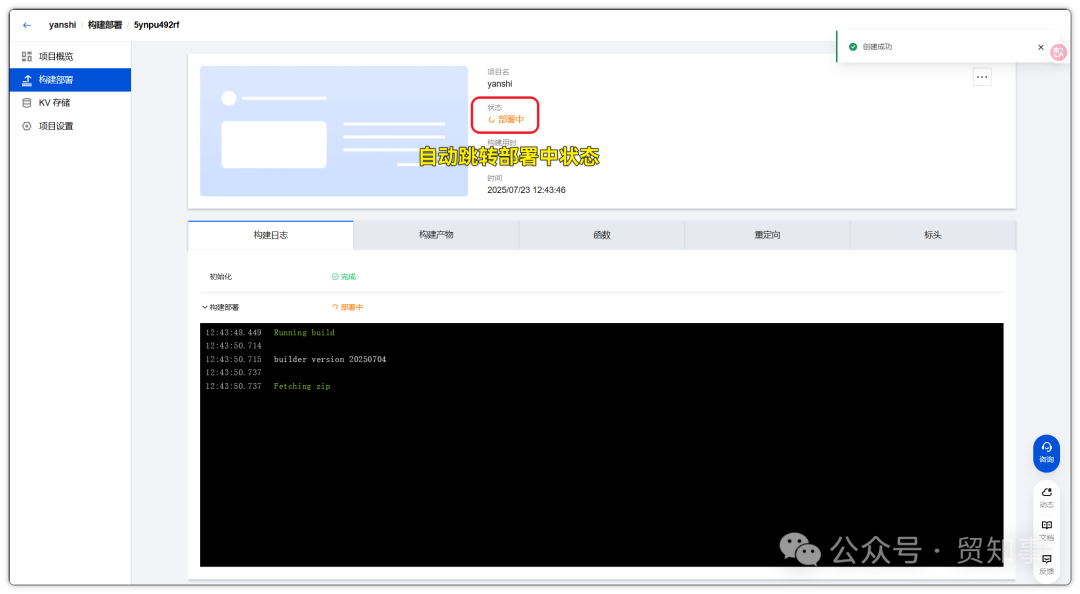Click the orange 部署中 log status
The image size is (1080, 594).
(x=352, y=307)
